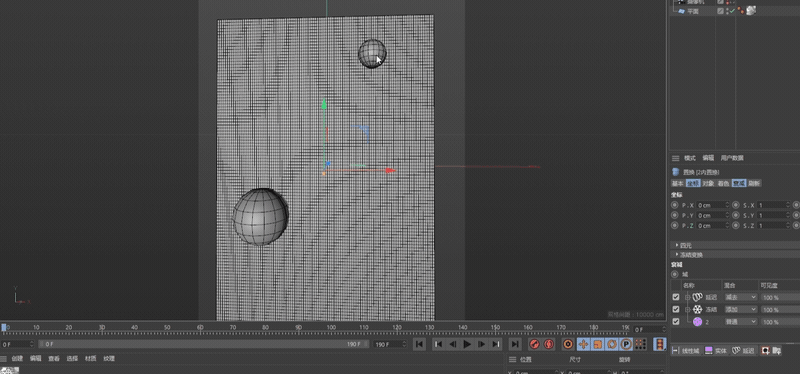Step forward one frame

click(x=481, y=344)
